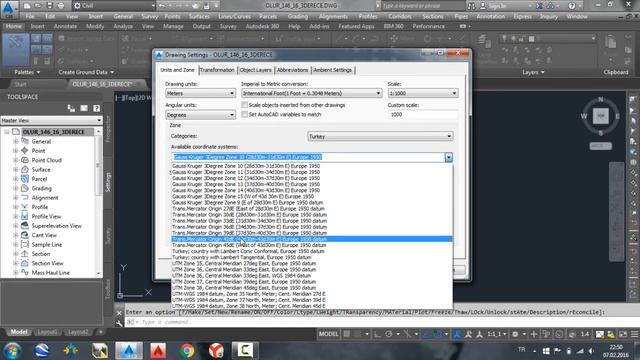The height and width of the screenshot is (360, 640).
Task: Click the Toolspace panorama display icon
Action: [84, 108]
